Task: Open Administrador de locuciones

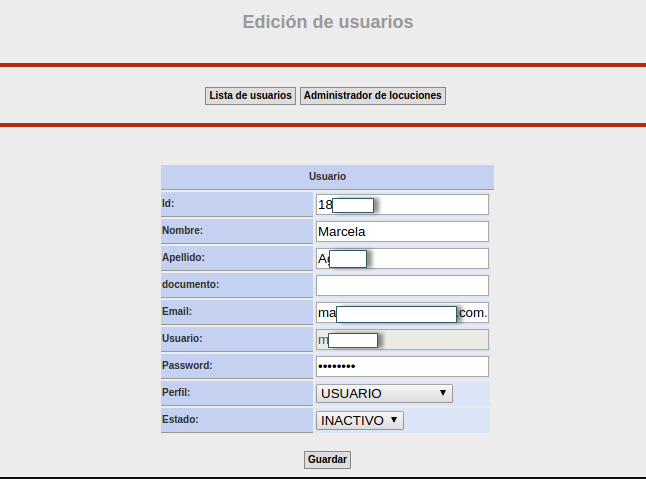Action: point(372,96)
